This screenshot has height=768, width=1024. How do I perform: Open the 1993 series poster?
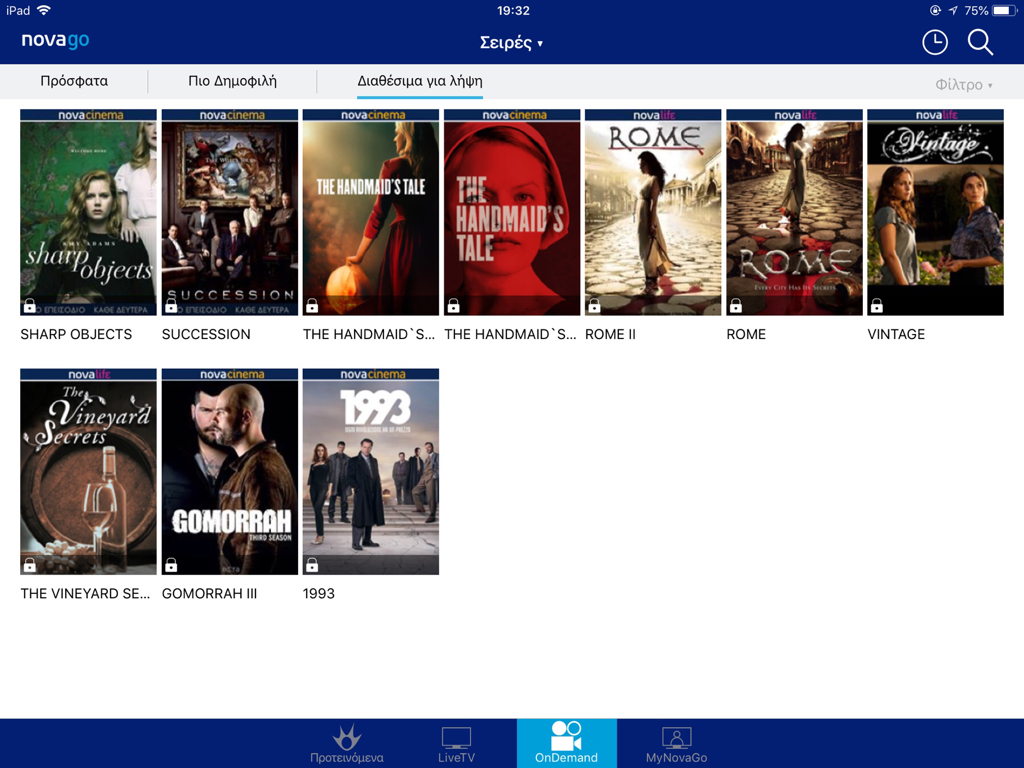(371, 472)
